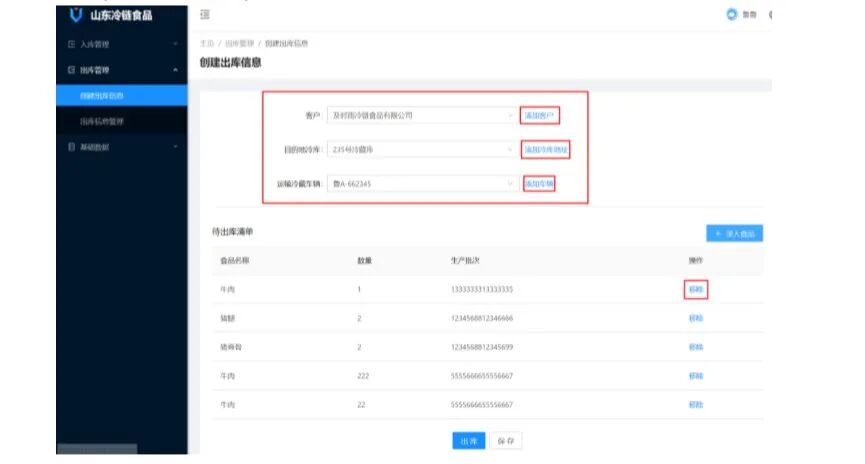Image resolution: width=865 pixels, height=464 pixels.
Task: Remove the 牛肉 row with quantity 1
Action: 696,289
